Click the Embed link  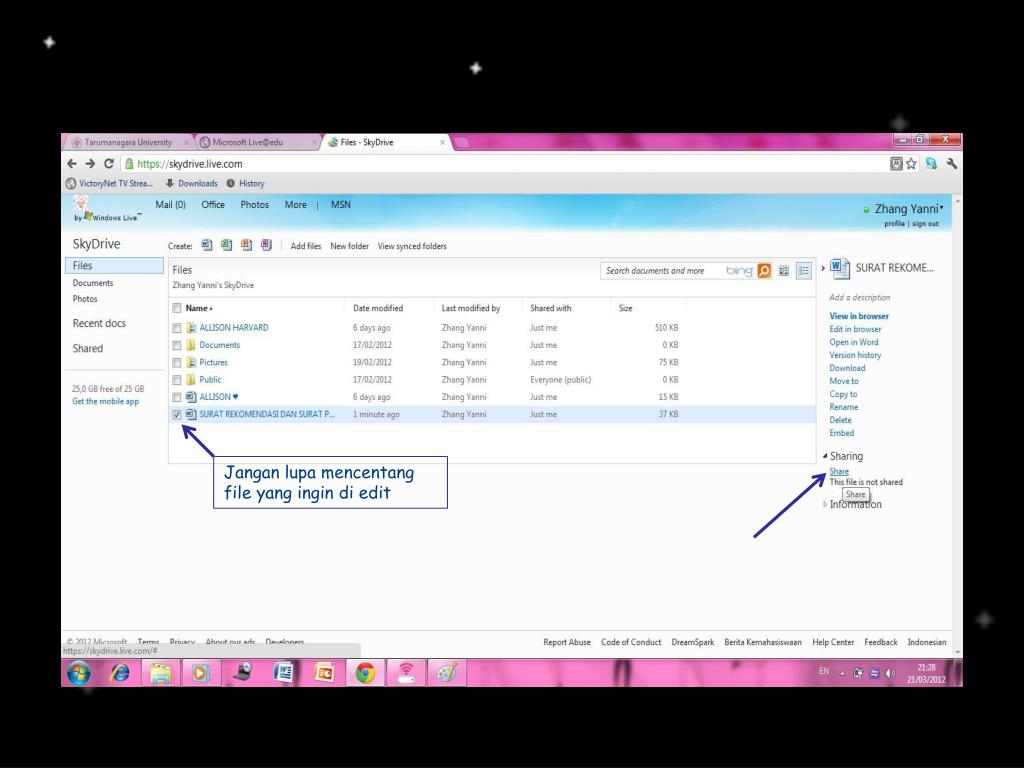(x=841, y=433)
